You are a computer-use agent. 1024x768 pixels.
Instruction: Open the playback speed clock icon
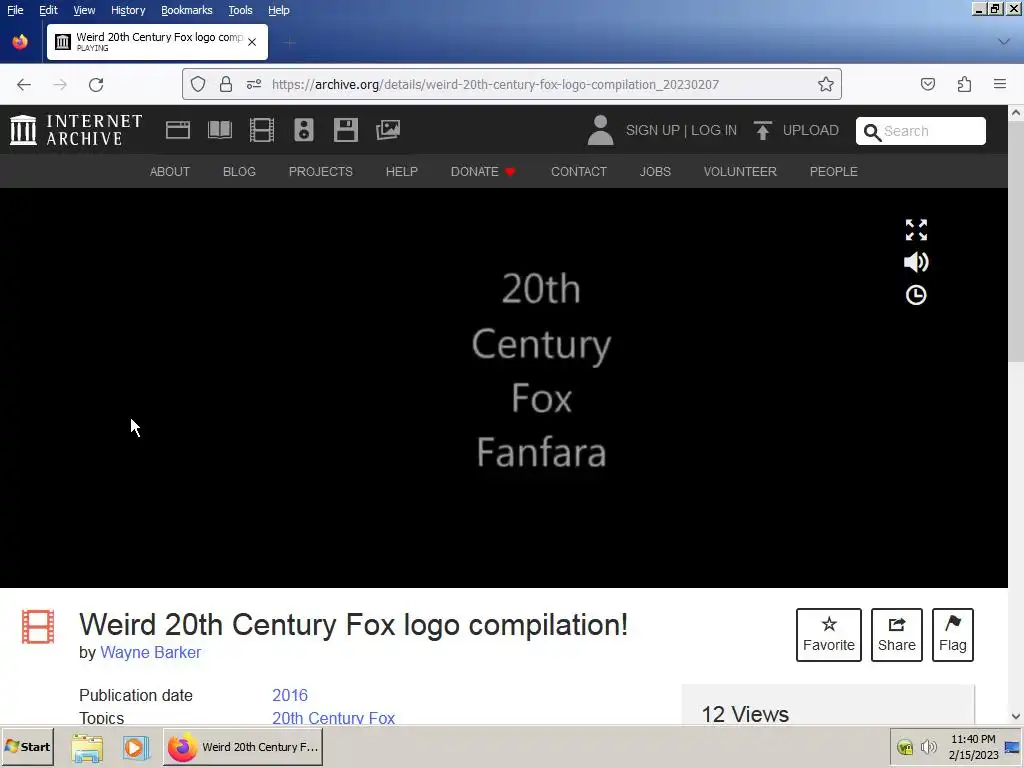pos(916,295)
